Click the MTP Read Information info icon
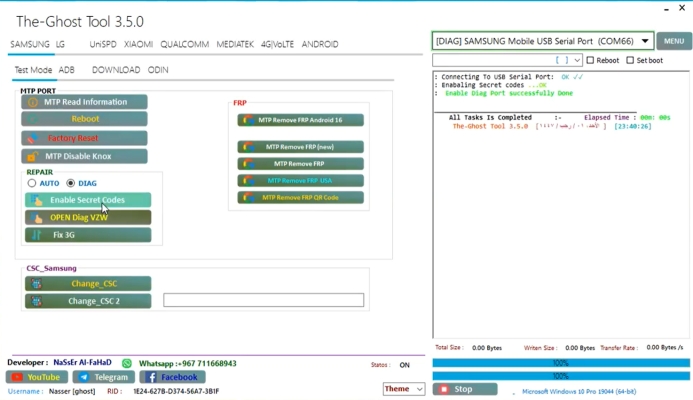693x400 pixels. tap(33, 102)
